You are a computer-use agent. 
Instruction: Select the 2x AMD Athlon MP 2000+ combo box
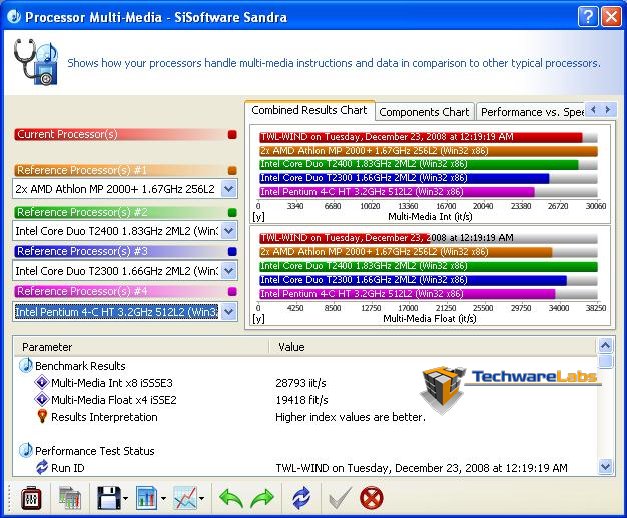click(124, 189)
